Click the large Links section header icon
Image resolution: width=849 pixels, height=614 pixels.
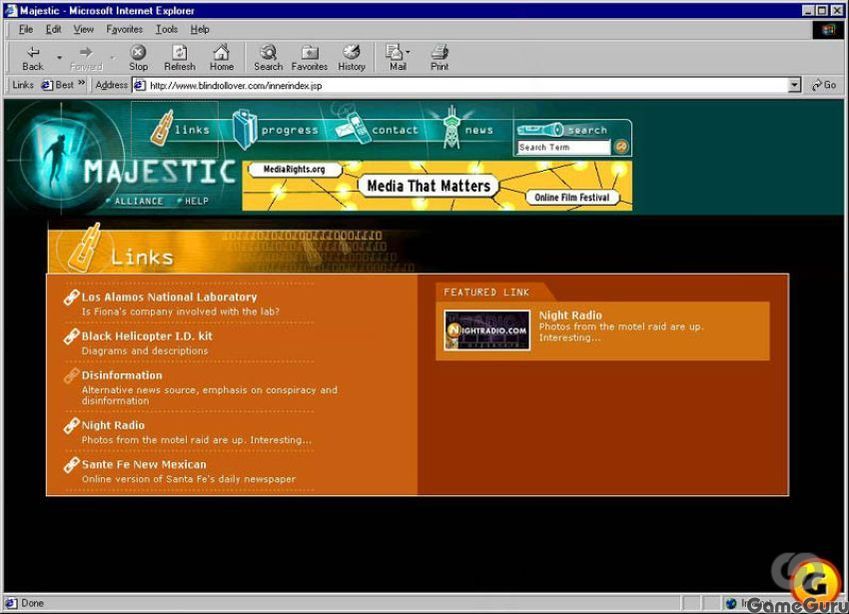[84, 248]
